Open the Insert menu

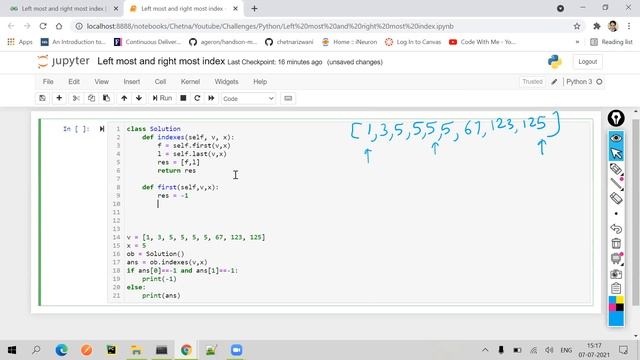(x=132, y=82)
